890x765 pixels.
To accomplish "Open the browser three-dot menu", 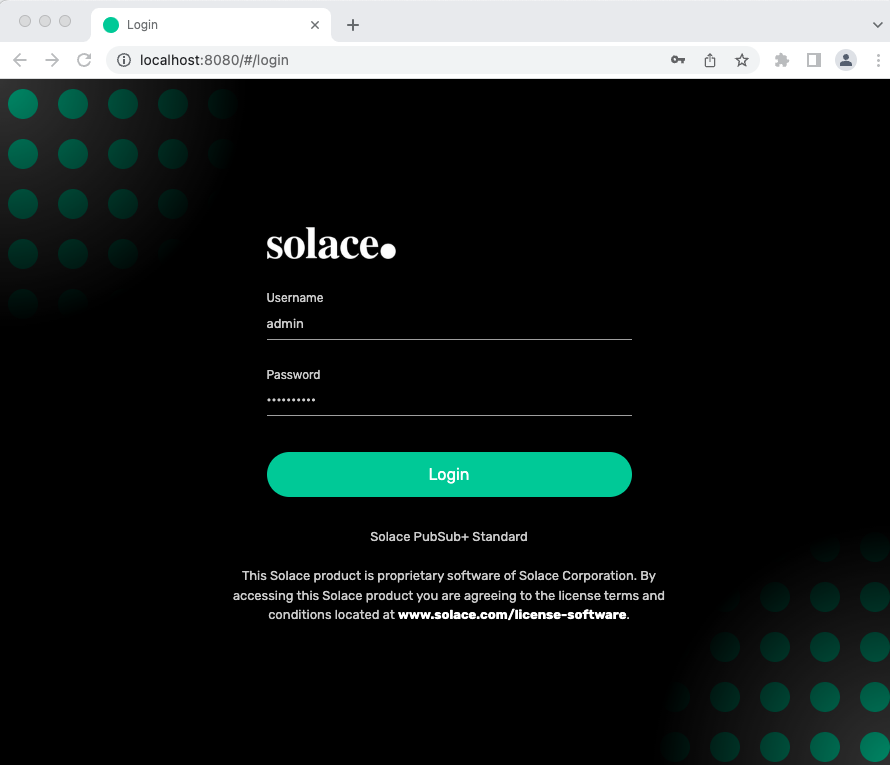I will pos(878,60).
